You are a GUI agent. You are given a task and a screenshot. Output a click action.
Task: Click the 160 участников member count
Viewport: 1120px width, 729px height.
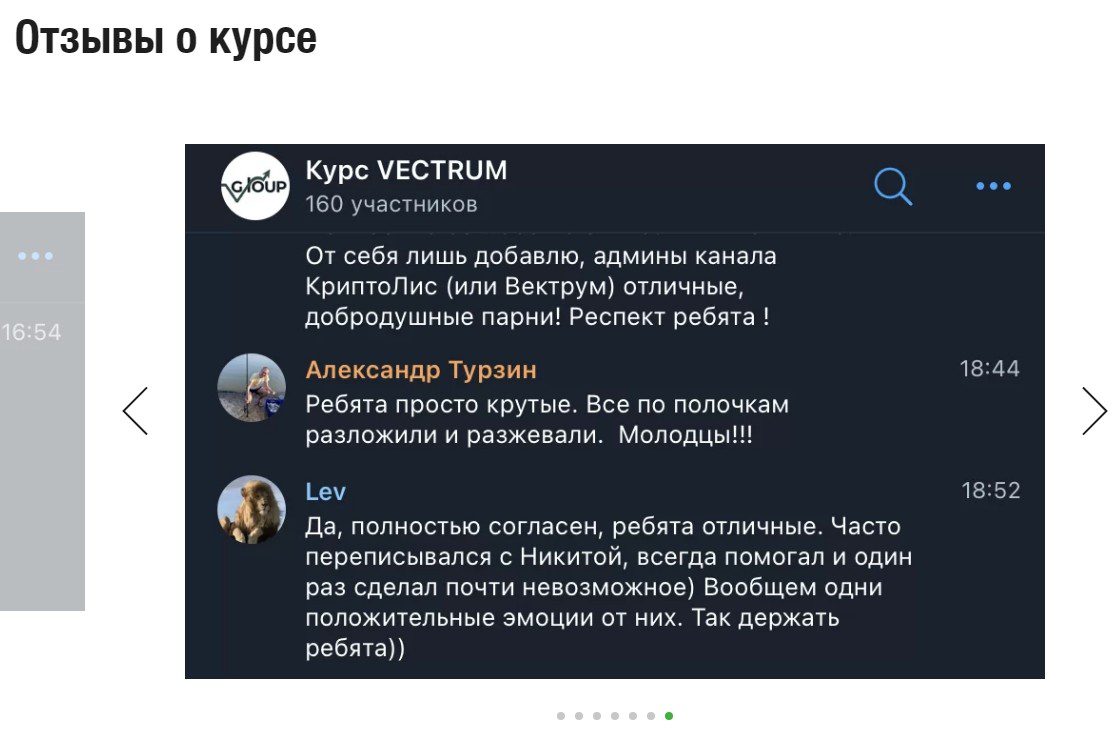(391, 205)
